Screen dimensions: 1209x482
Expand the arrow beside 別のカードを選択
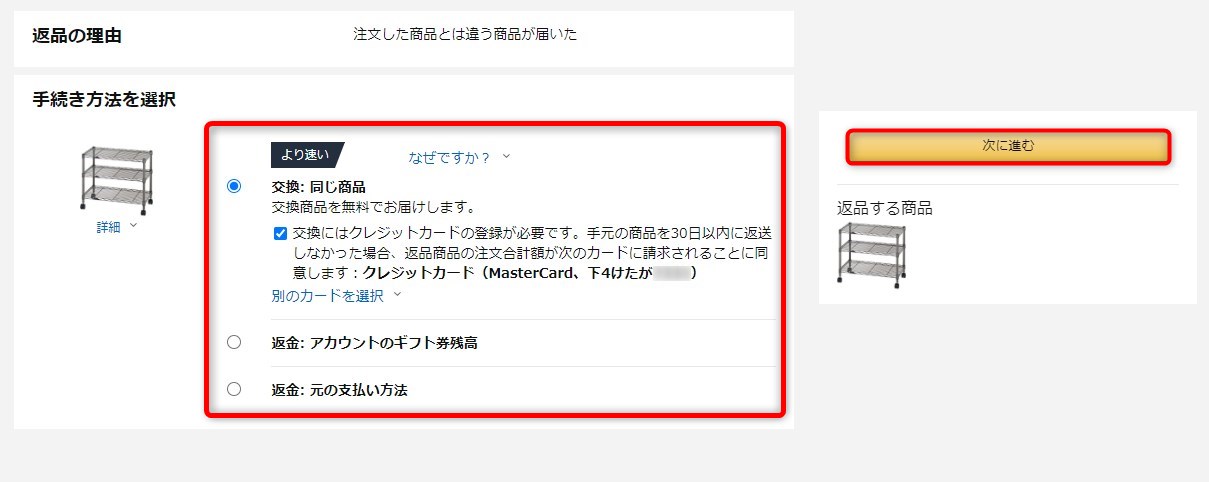(397, 295)
